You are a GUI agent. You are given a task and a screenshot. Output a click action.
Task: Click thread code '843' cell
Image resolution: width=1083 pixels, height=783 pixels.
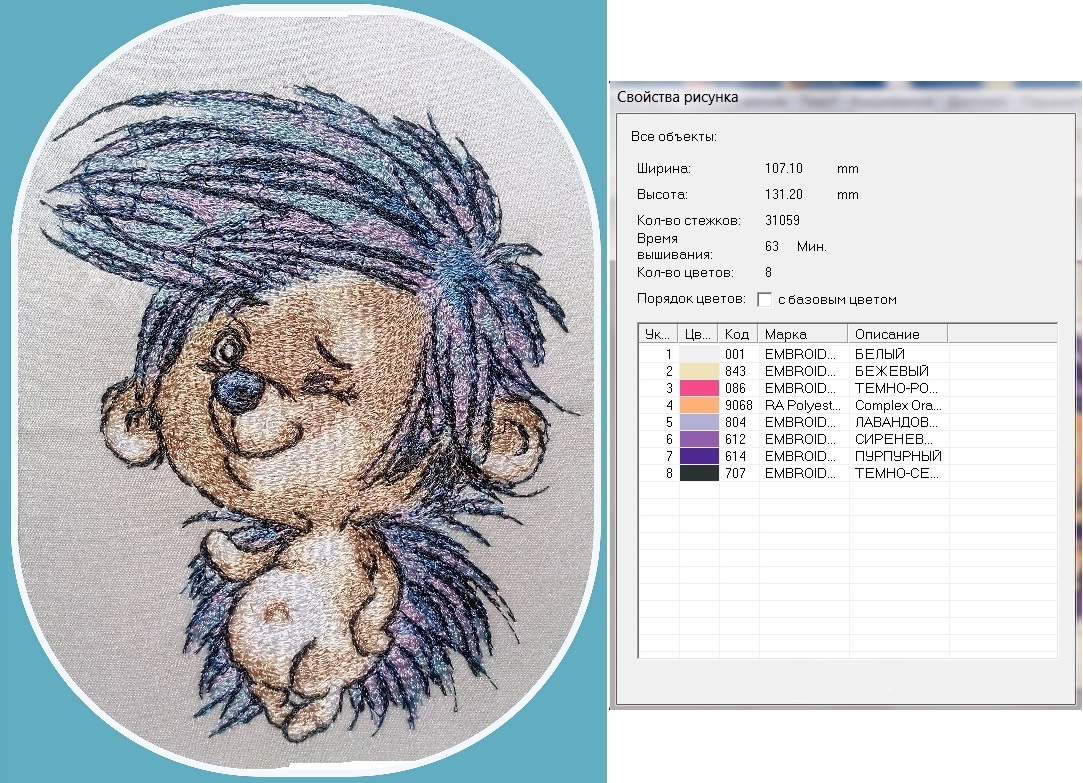[x=735, y=371]
